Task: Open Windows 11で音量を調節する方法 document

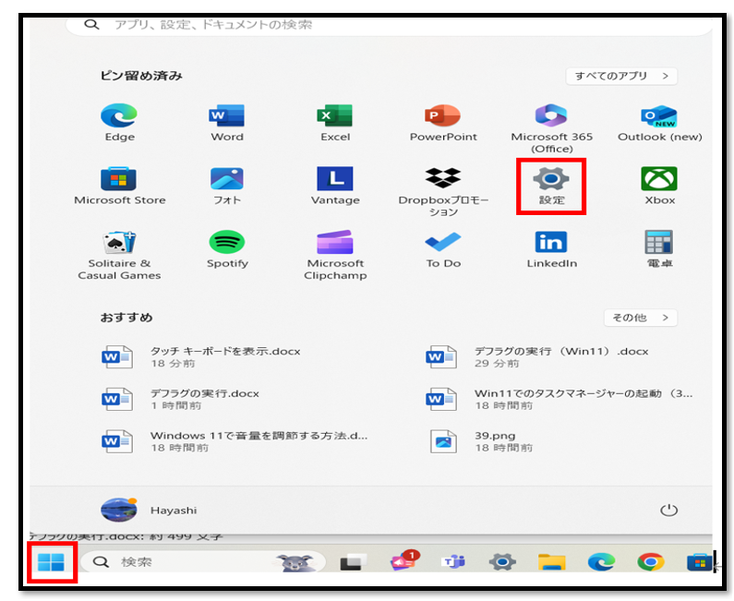Action: click(x=235, y=441)
